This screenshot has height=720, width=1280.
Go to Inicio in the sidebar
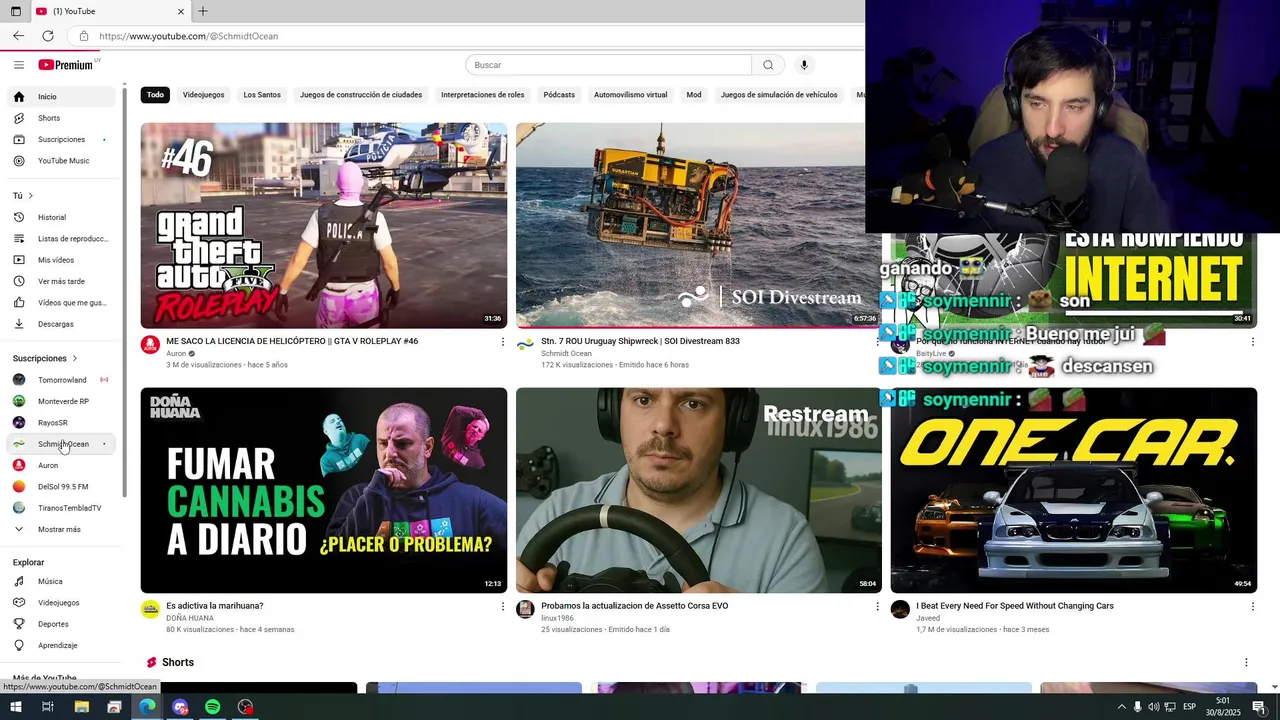[62, 97]
